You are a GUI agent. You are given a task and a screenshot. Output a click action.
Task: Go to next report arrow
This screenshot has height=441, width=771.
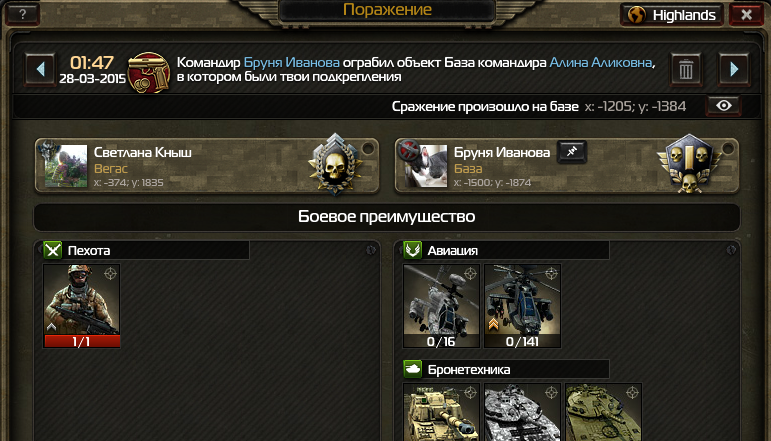(x=734, y=69)
